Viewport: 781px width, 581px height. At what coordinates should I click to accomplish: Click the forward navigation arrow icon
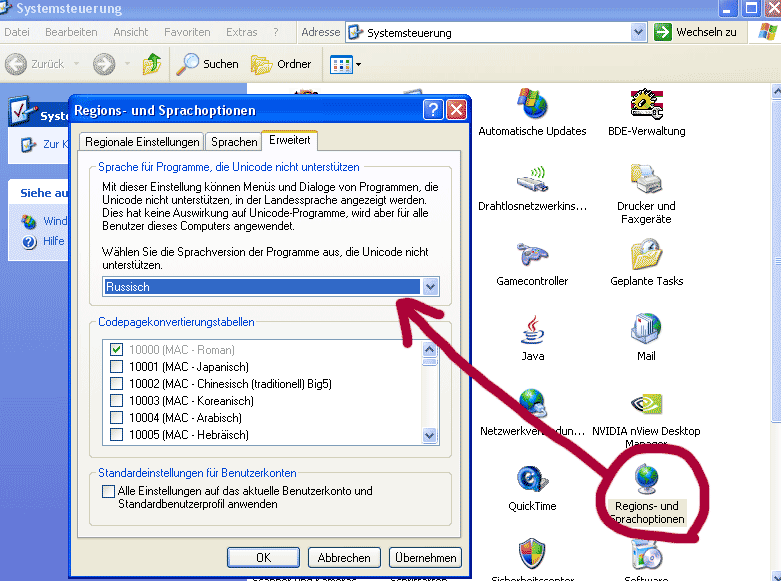(104, 64)
